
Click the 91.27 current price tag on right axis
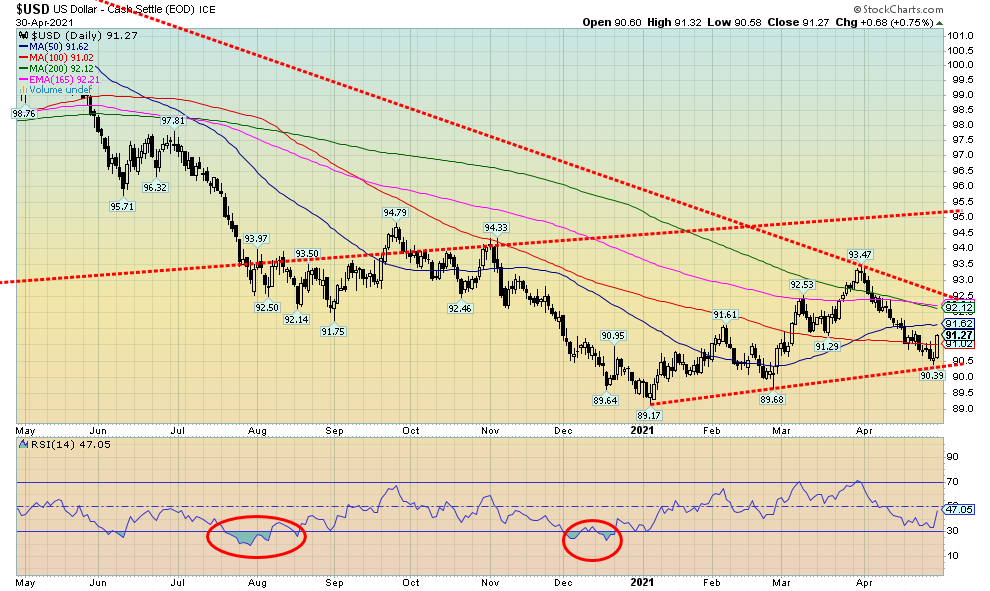tap(961, 335)
